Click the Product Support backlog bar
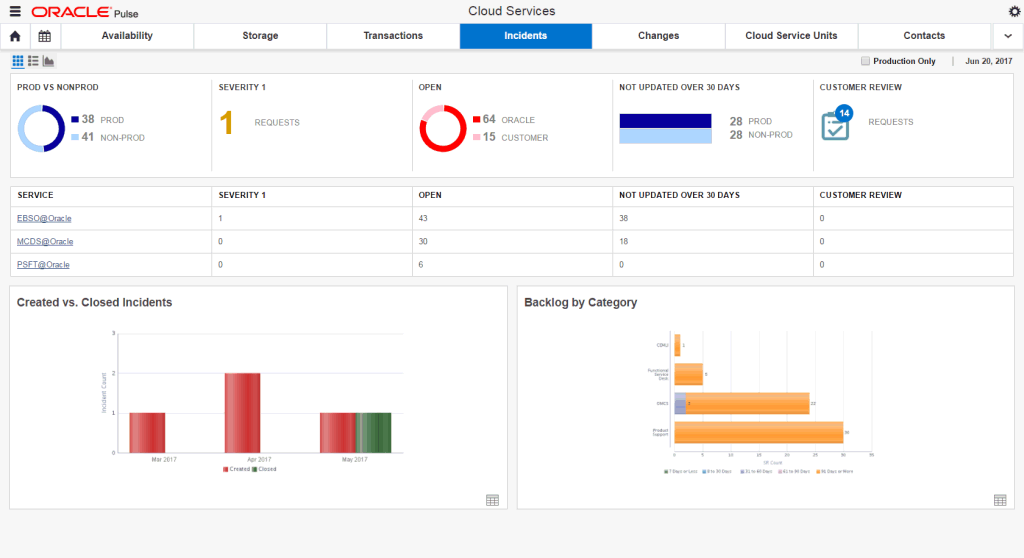This screenshot has width=1024, height=558. (759, 433)
